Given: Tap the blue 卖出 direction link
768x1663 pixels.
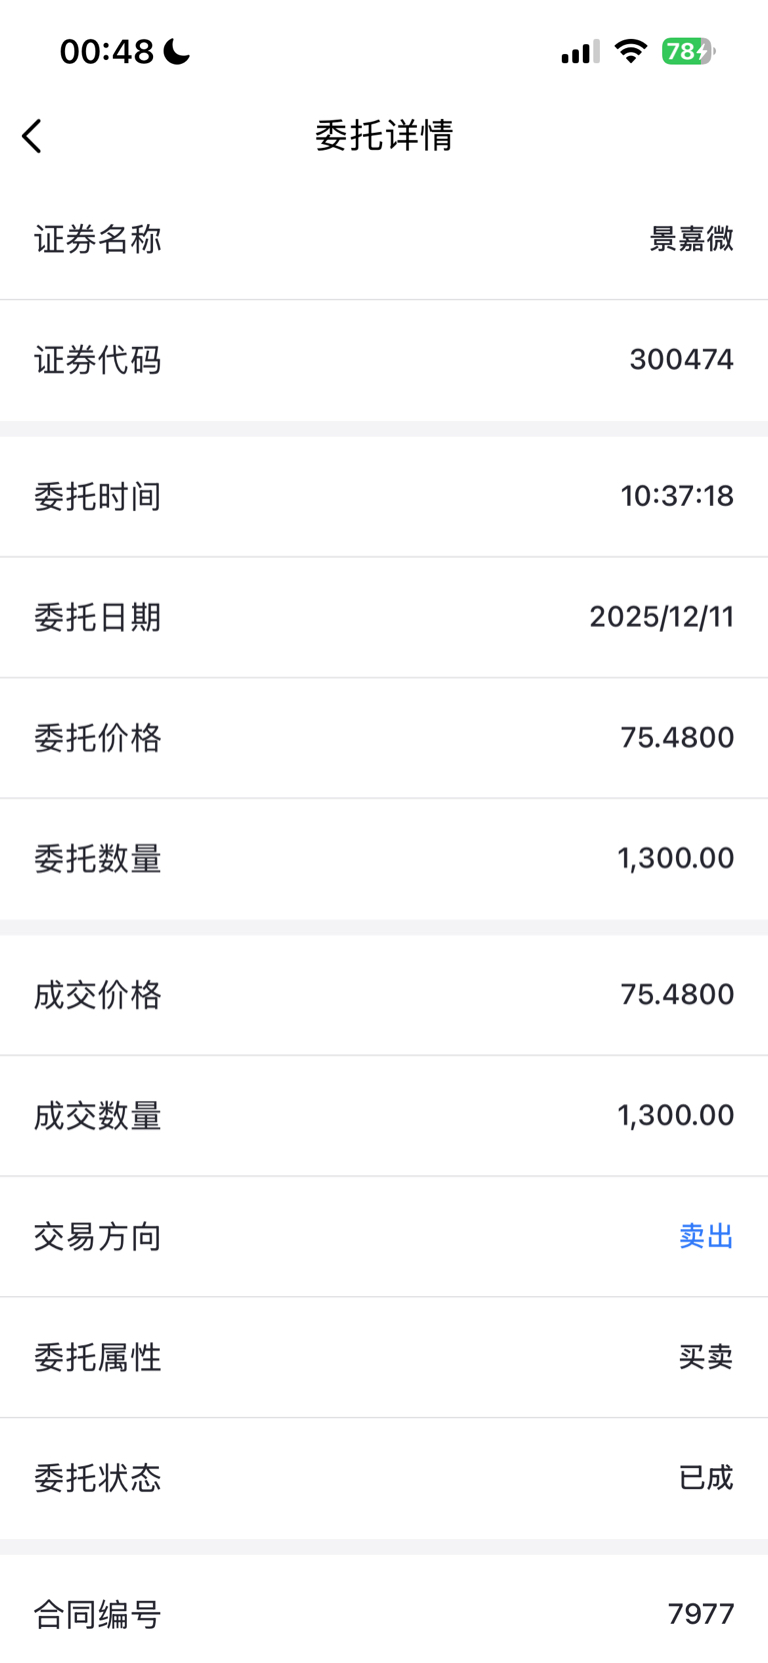Looking at the screenshot, I should point(706,1237).
